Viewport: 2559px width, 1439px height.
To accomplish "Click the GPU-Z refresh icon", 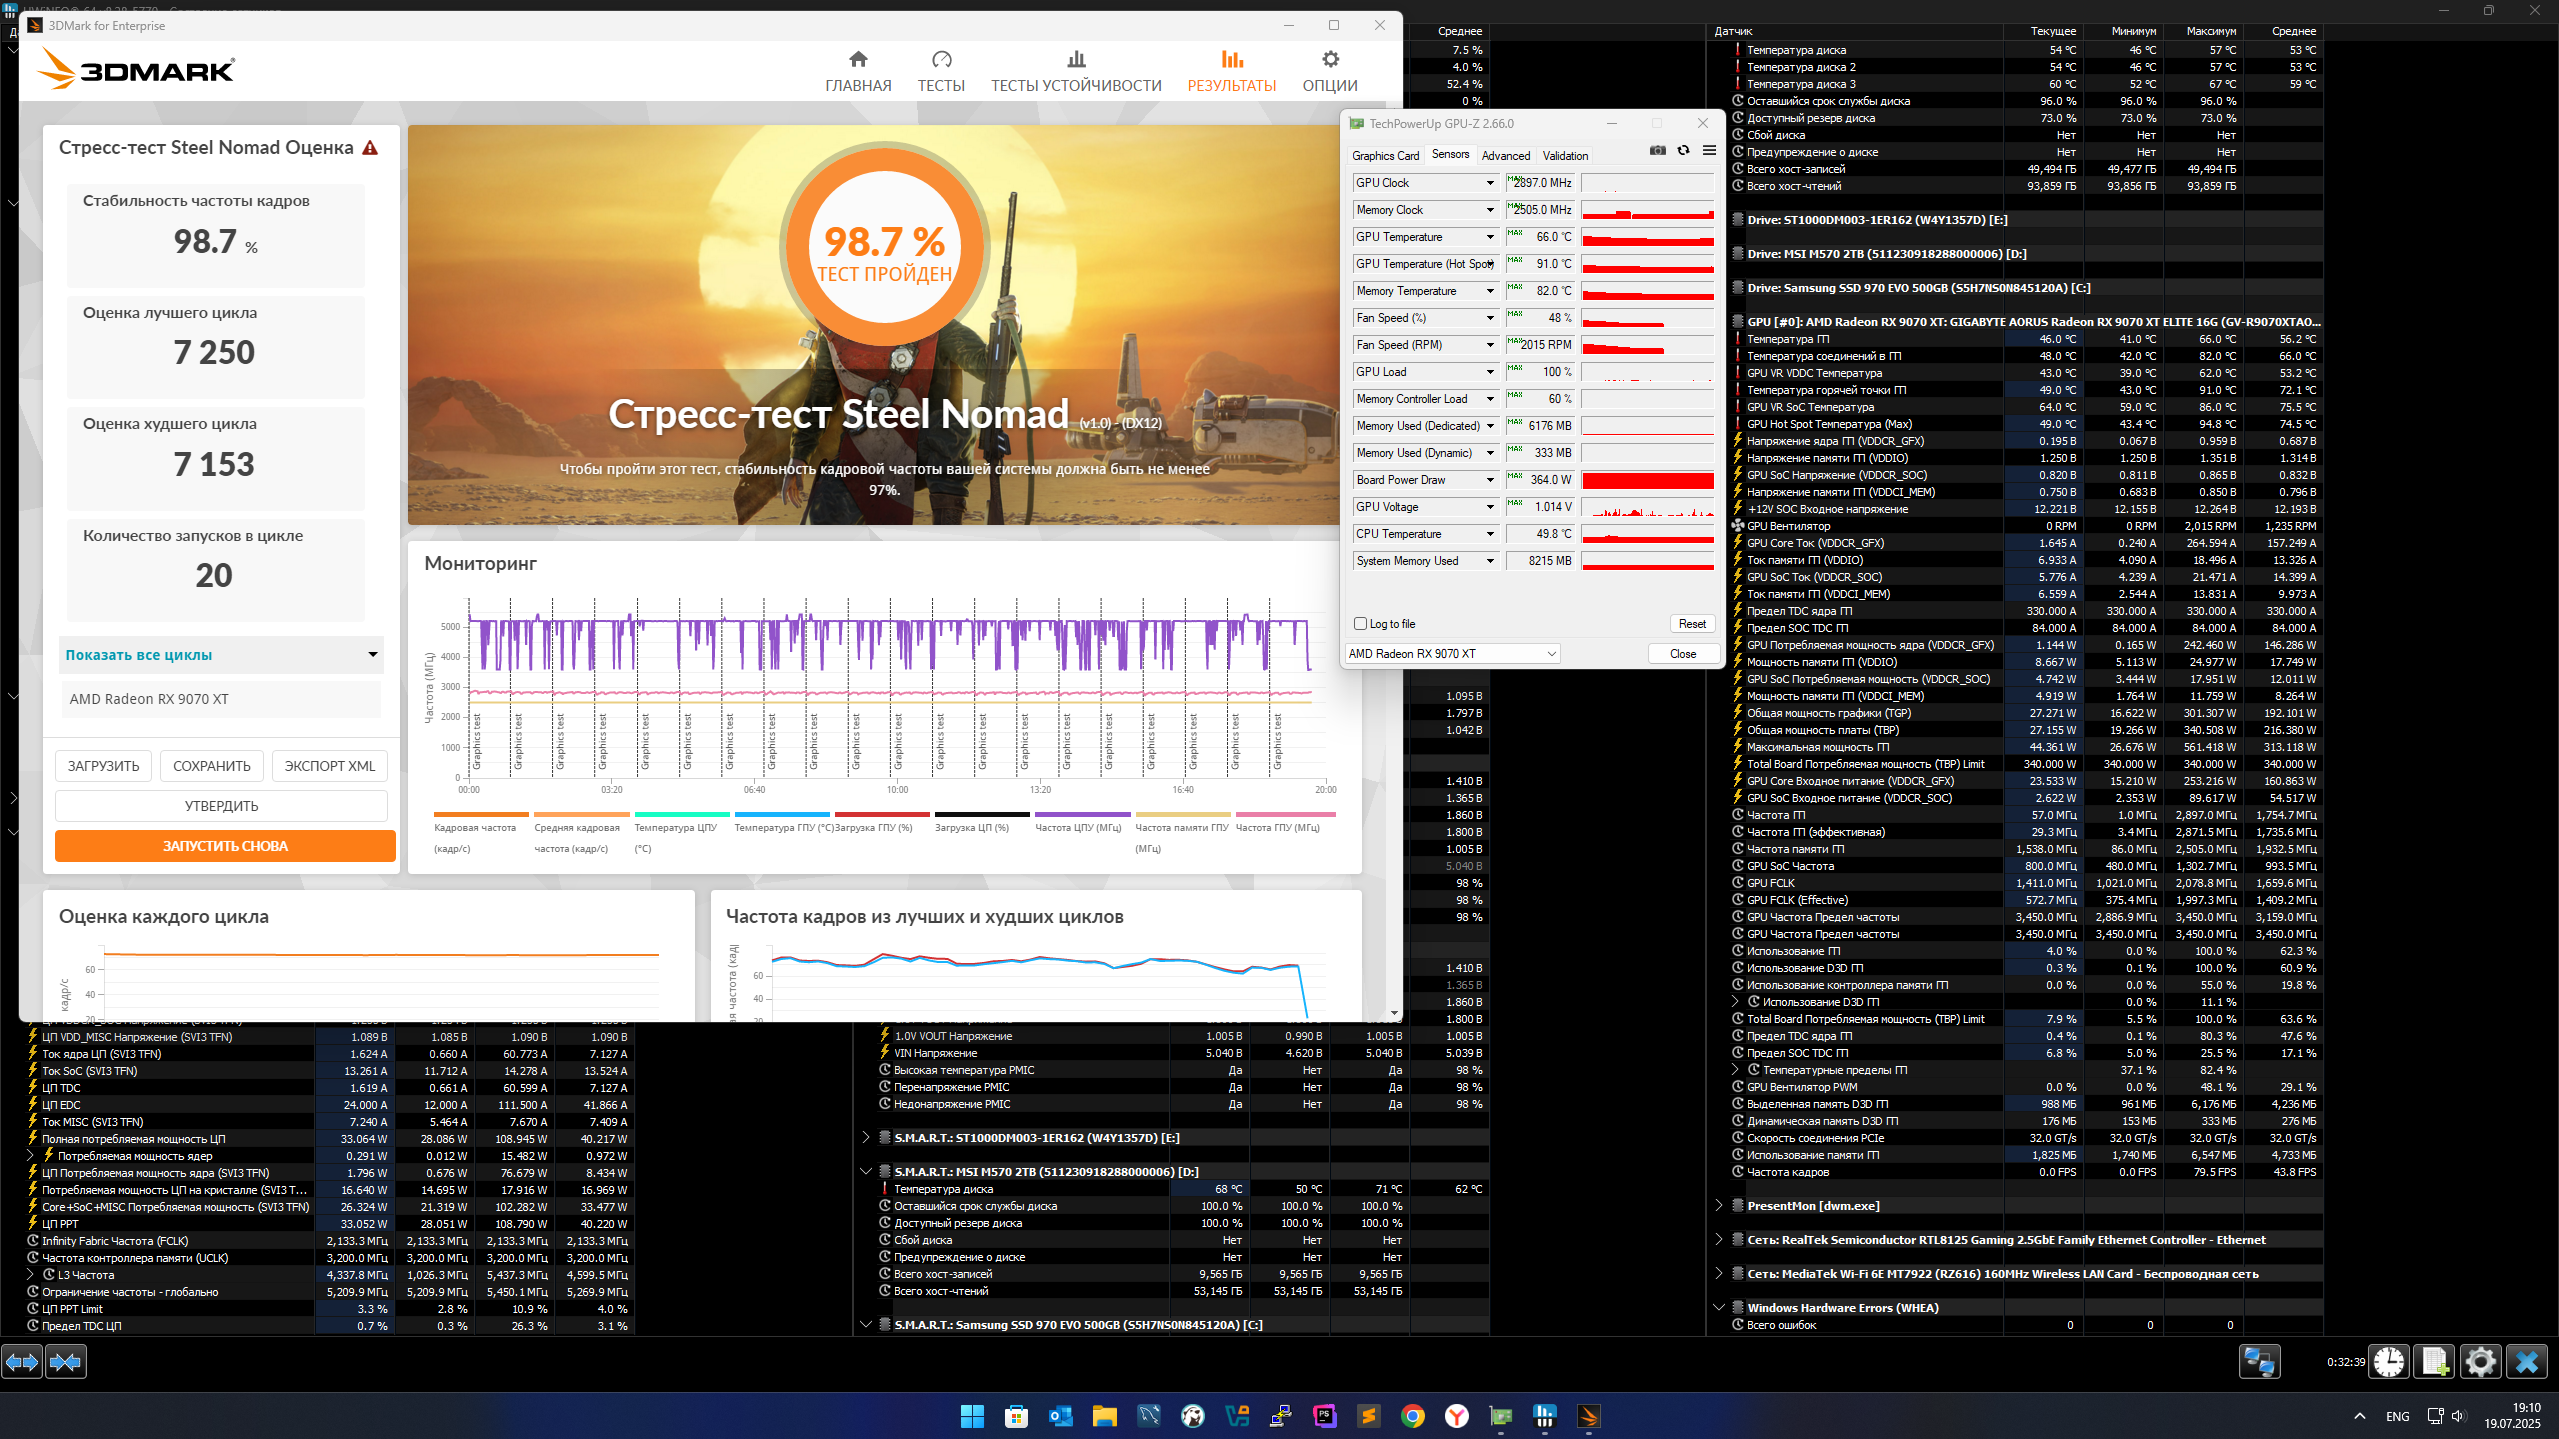I will 1683,150.
